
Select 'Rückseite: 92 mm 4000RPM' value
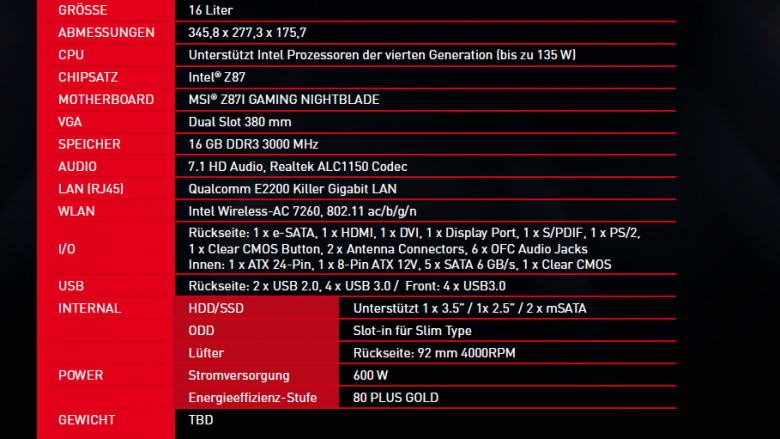tap(434, 353)
